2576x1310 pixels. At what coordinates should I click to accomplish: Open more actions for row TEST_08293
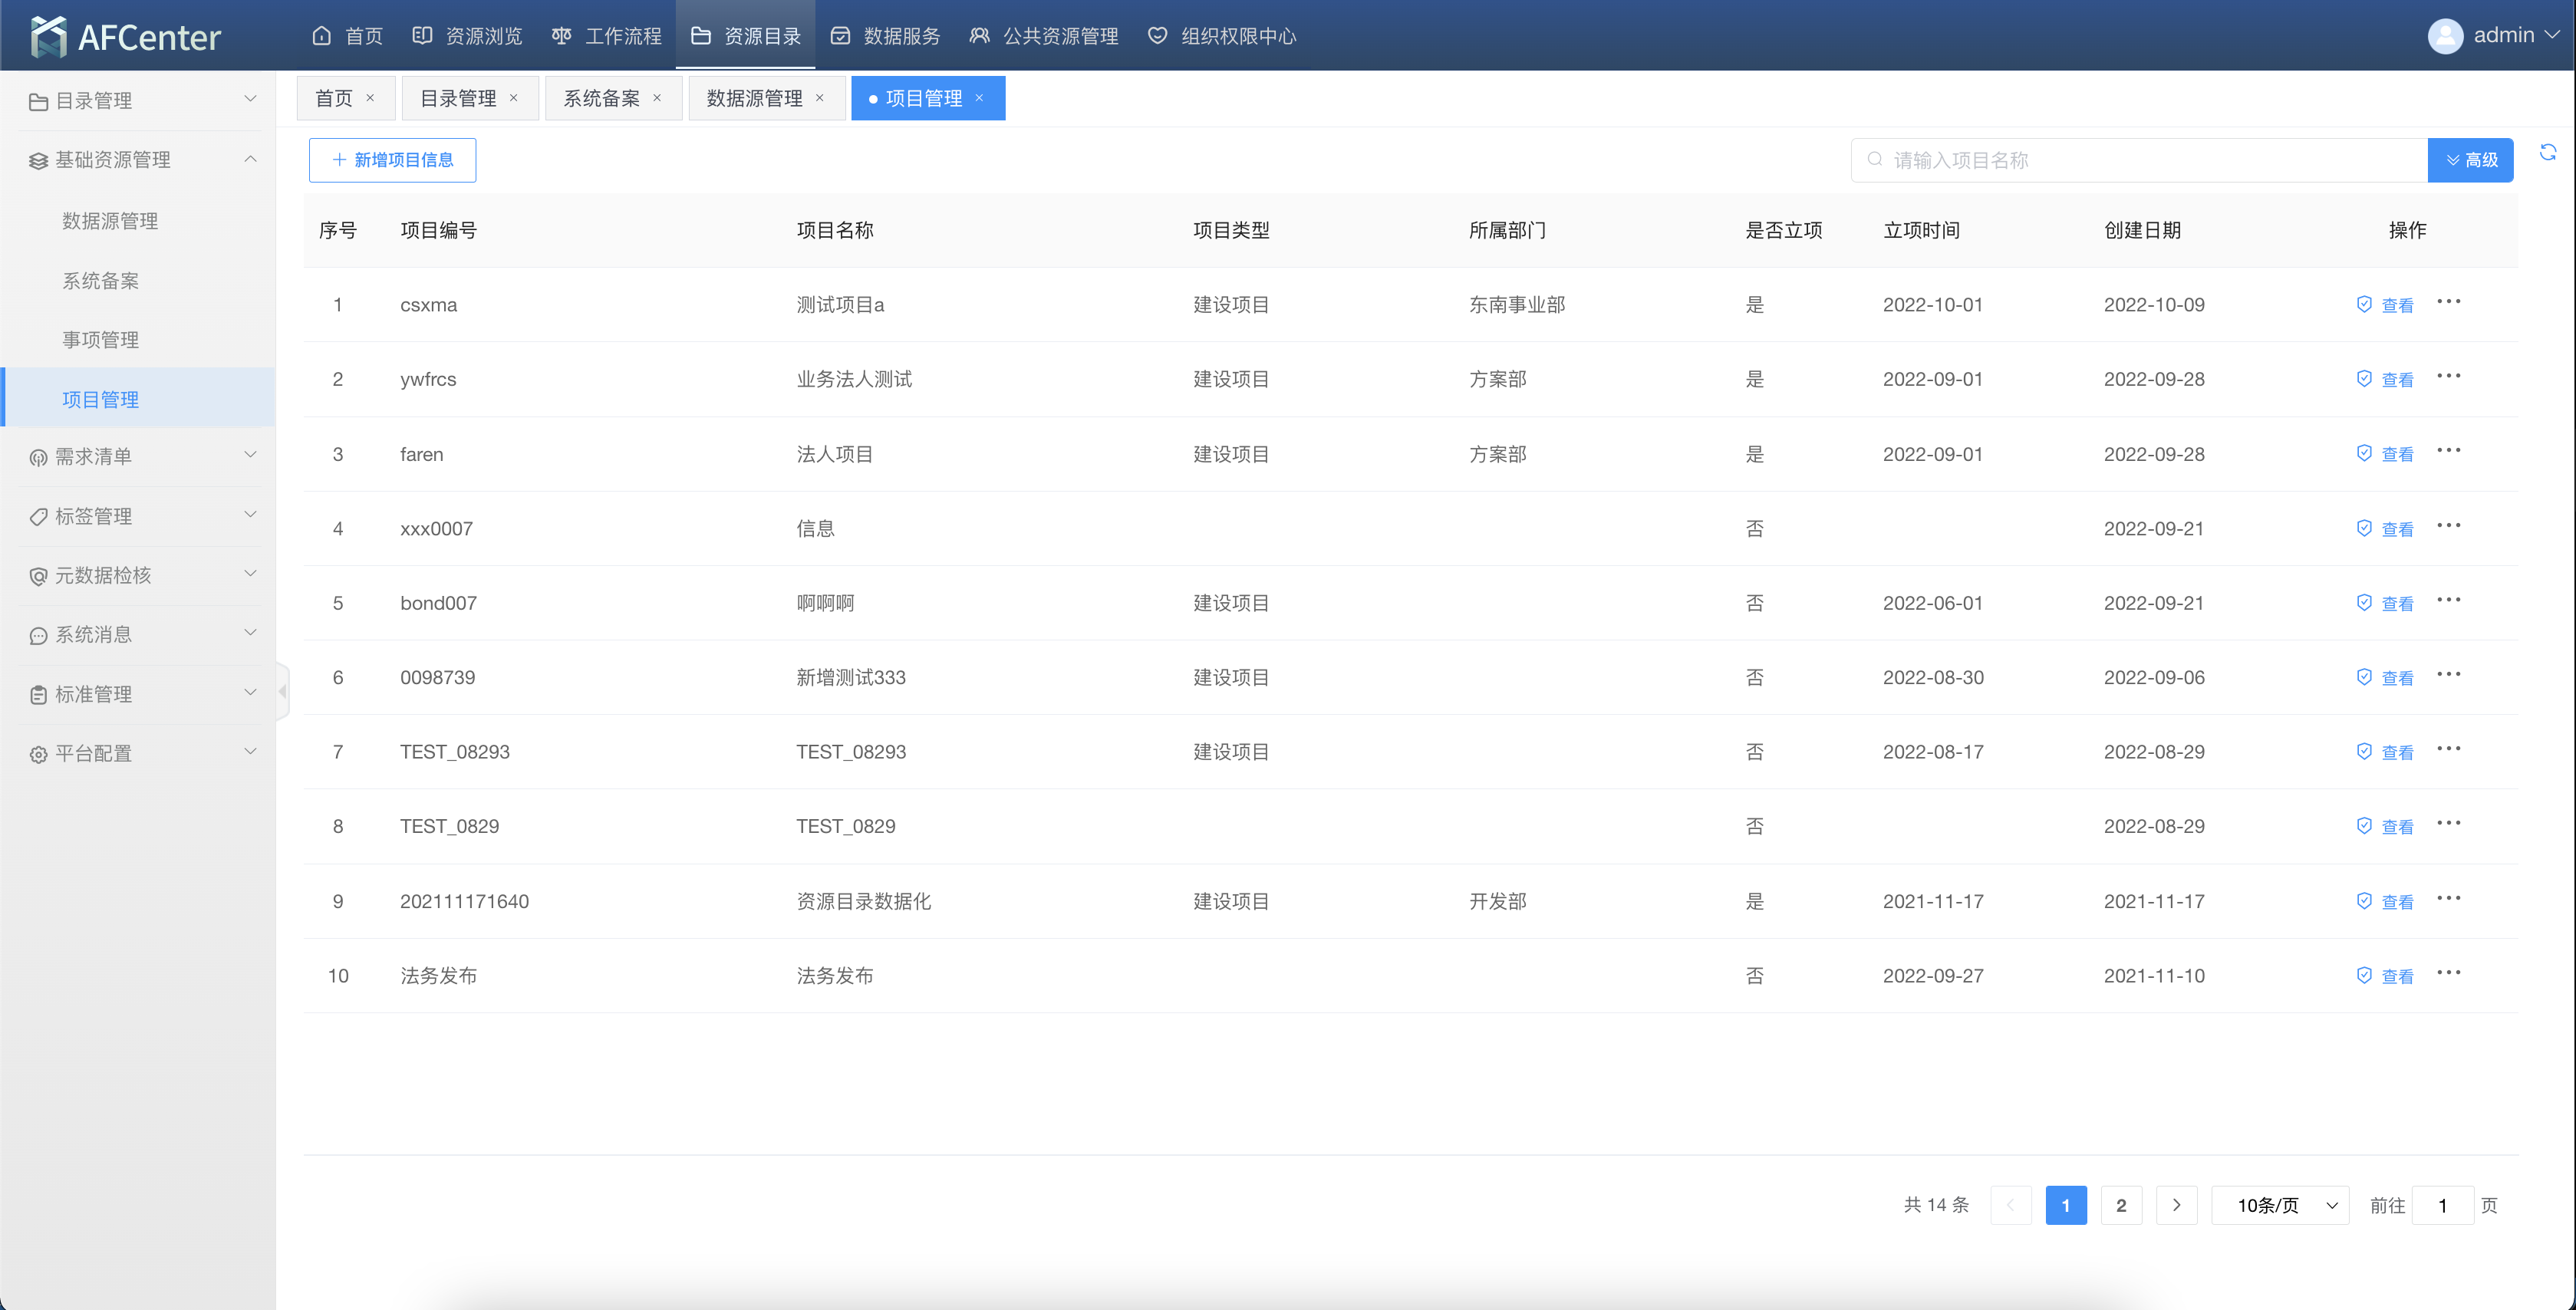point(2449,749)
